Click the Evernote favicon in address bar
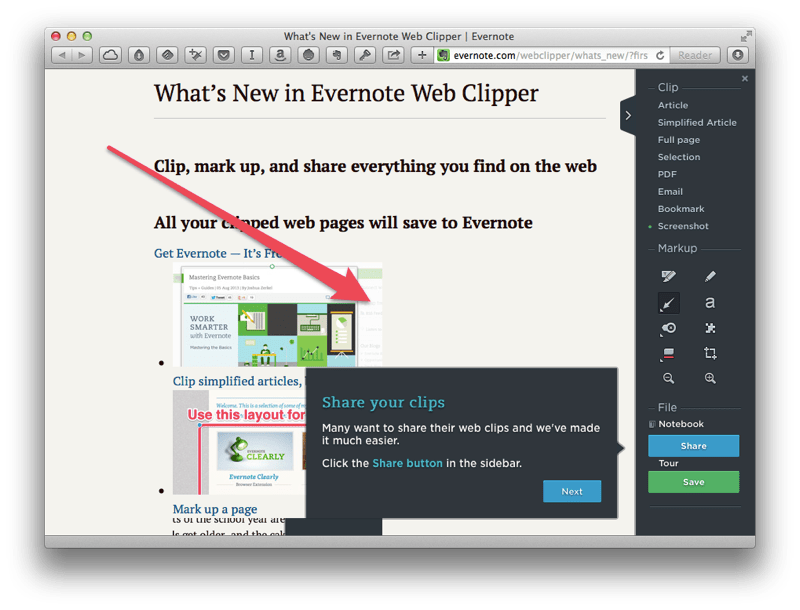Screen dimensions: 800x610 [x=444, y=55]
